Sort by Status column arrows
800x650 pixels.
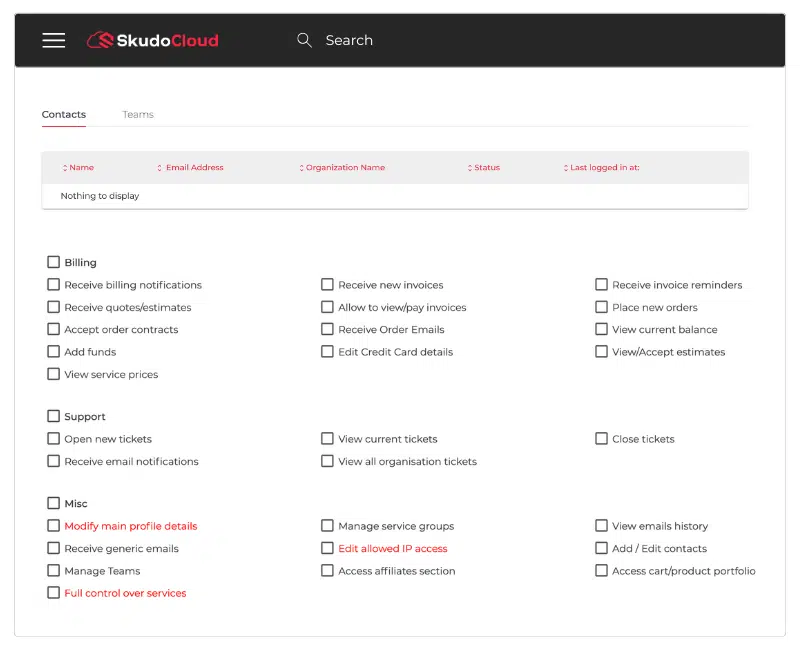point(470,168)
